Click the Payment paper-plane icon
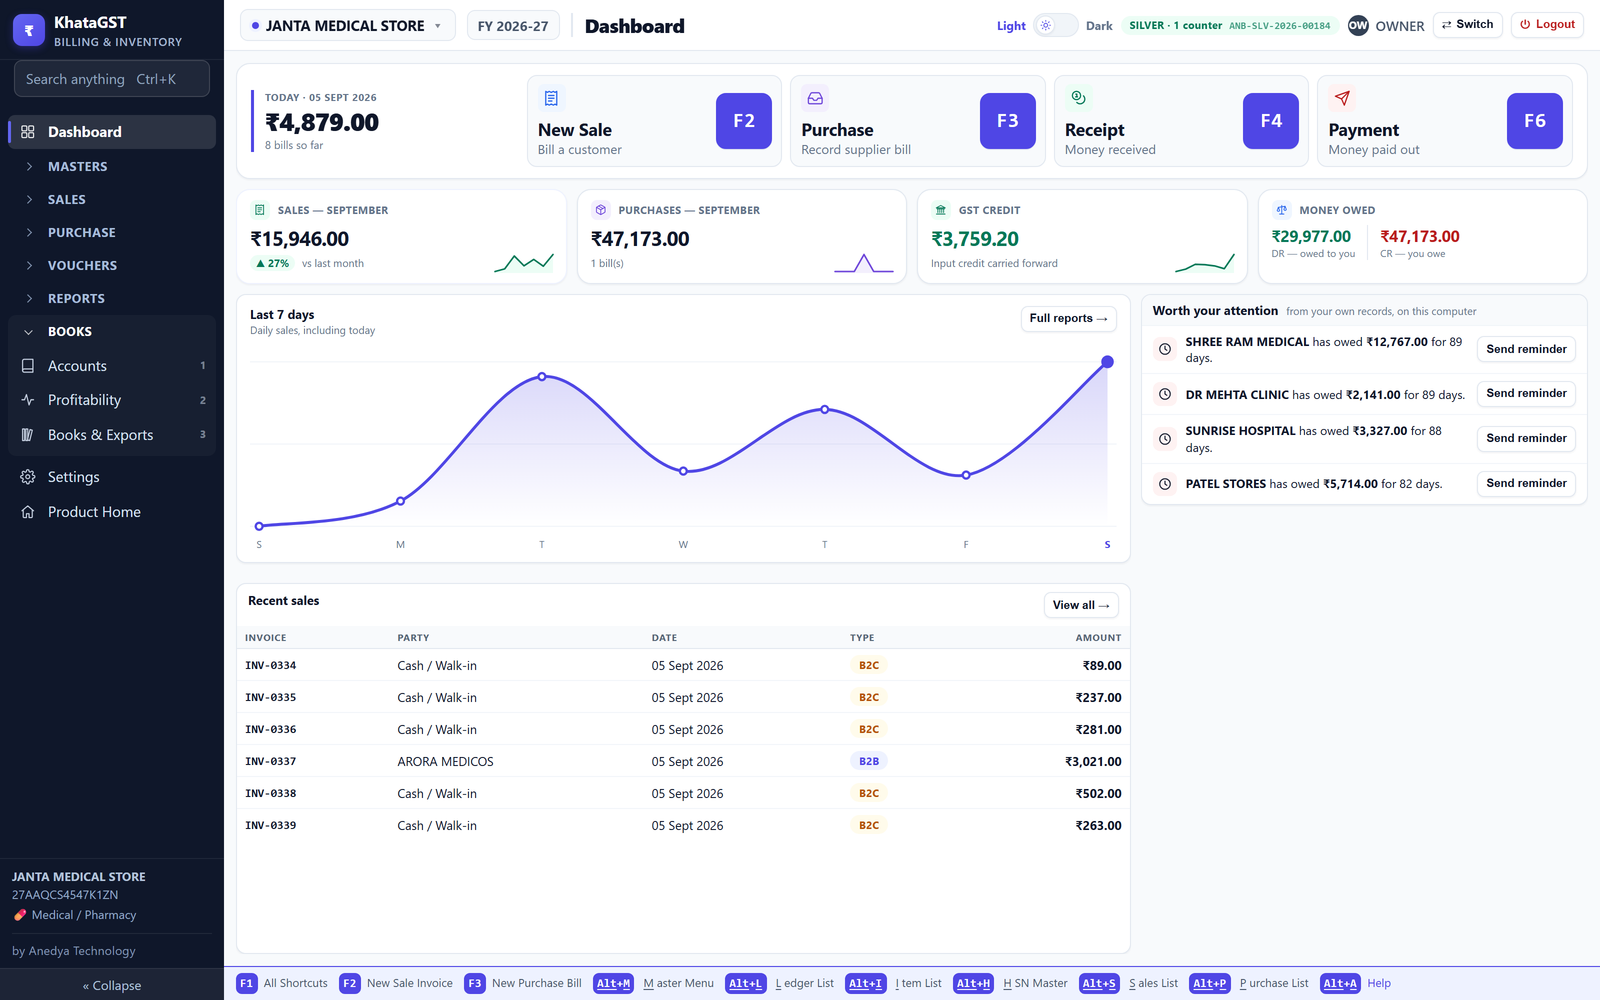 click(x=1342, y=98)
